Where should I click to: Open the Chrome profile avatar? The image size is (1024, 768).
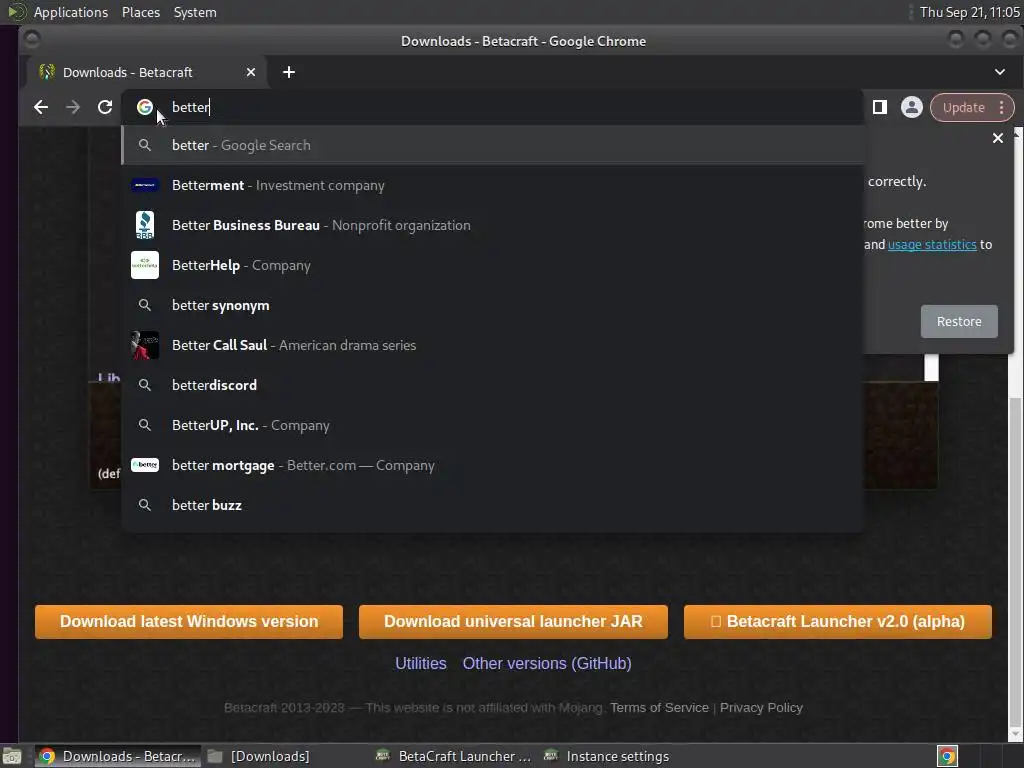[912, 107]
